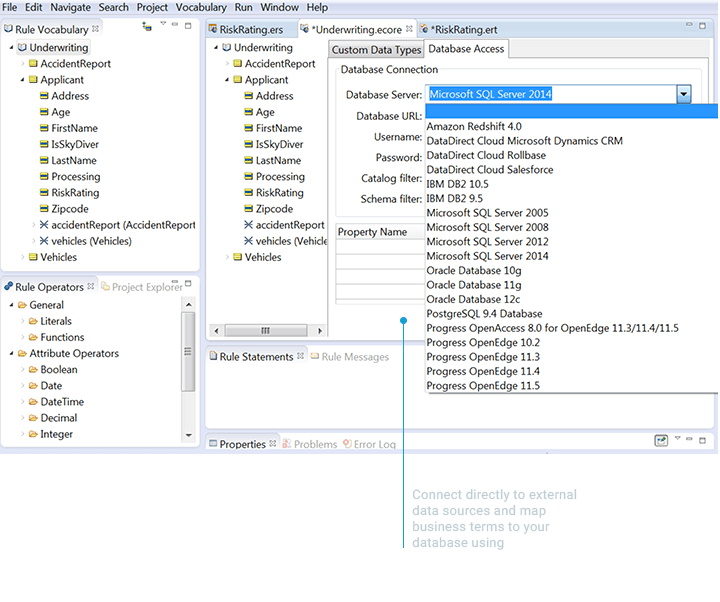The image size is (720, 602).
Task: Switch to the Problems tab
Action: point(310,444)
